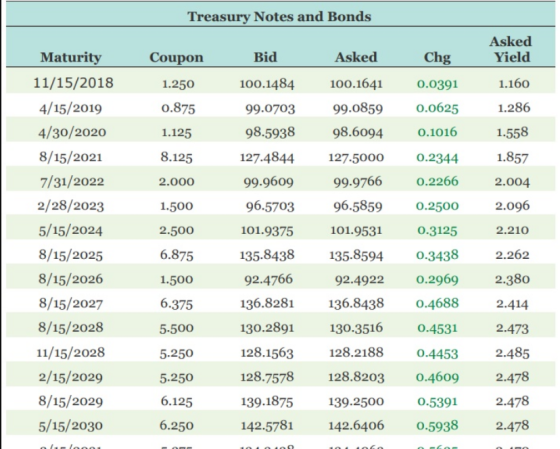Click bid price 96.5703
The height and width of the screenshot is (449, 560).
270,206
